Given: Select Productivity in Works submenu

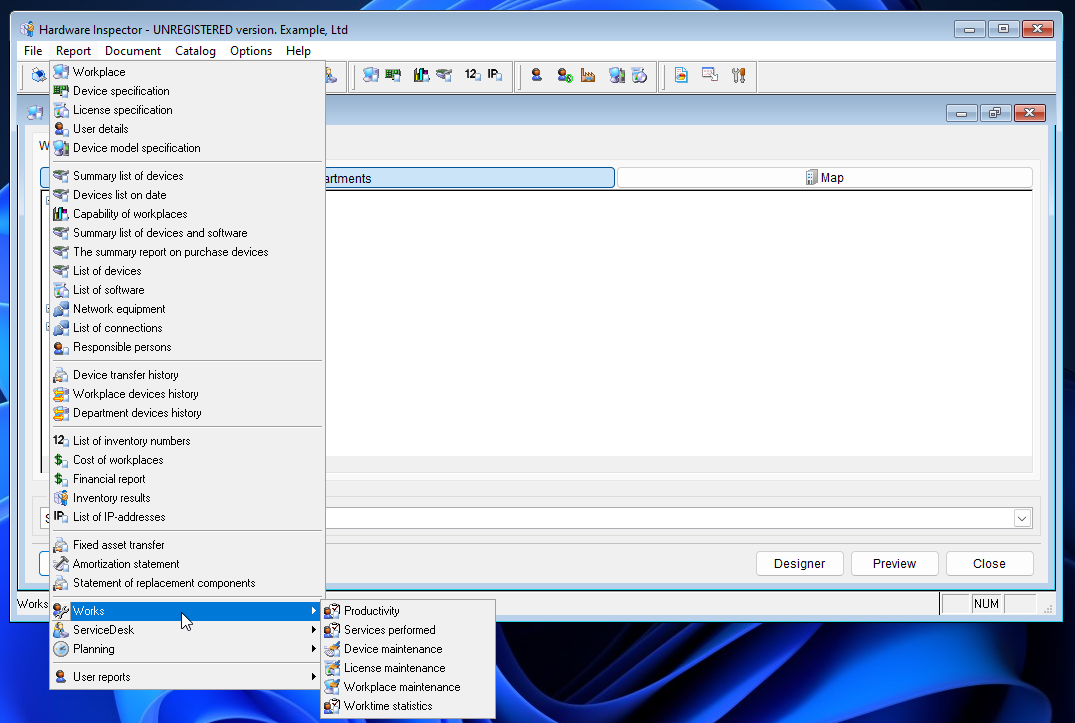Looking at the screenshot, I should [x=408, y=611].
